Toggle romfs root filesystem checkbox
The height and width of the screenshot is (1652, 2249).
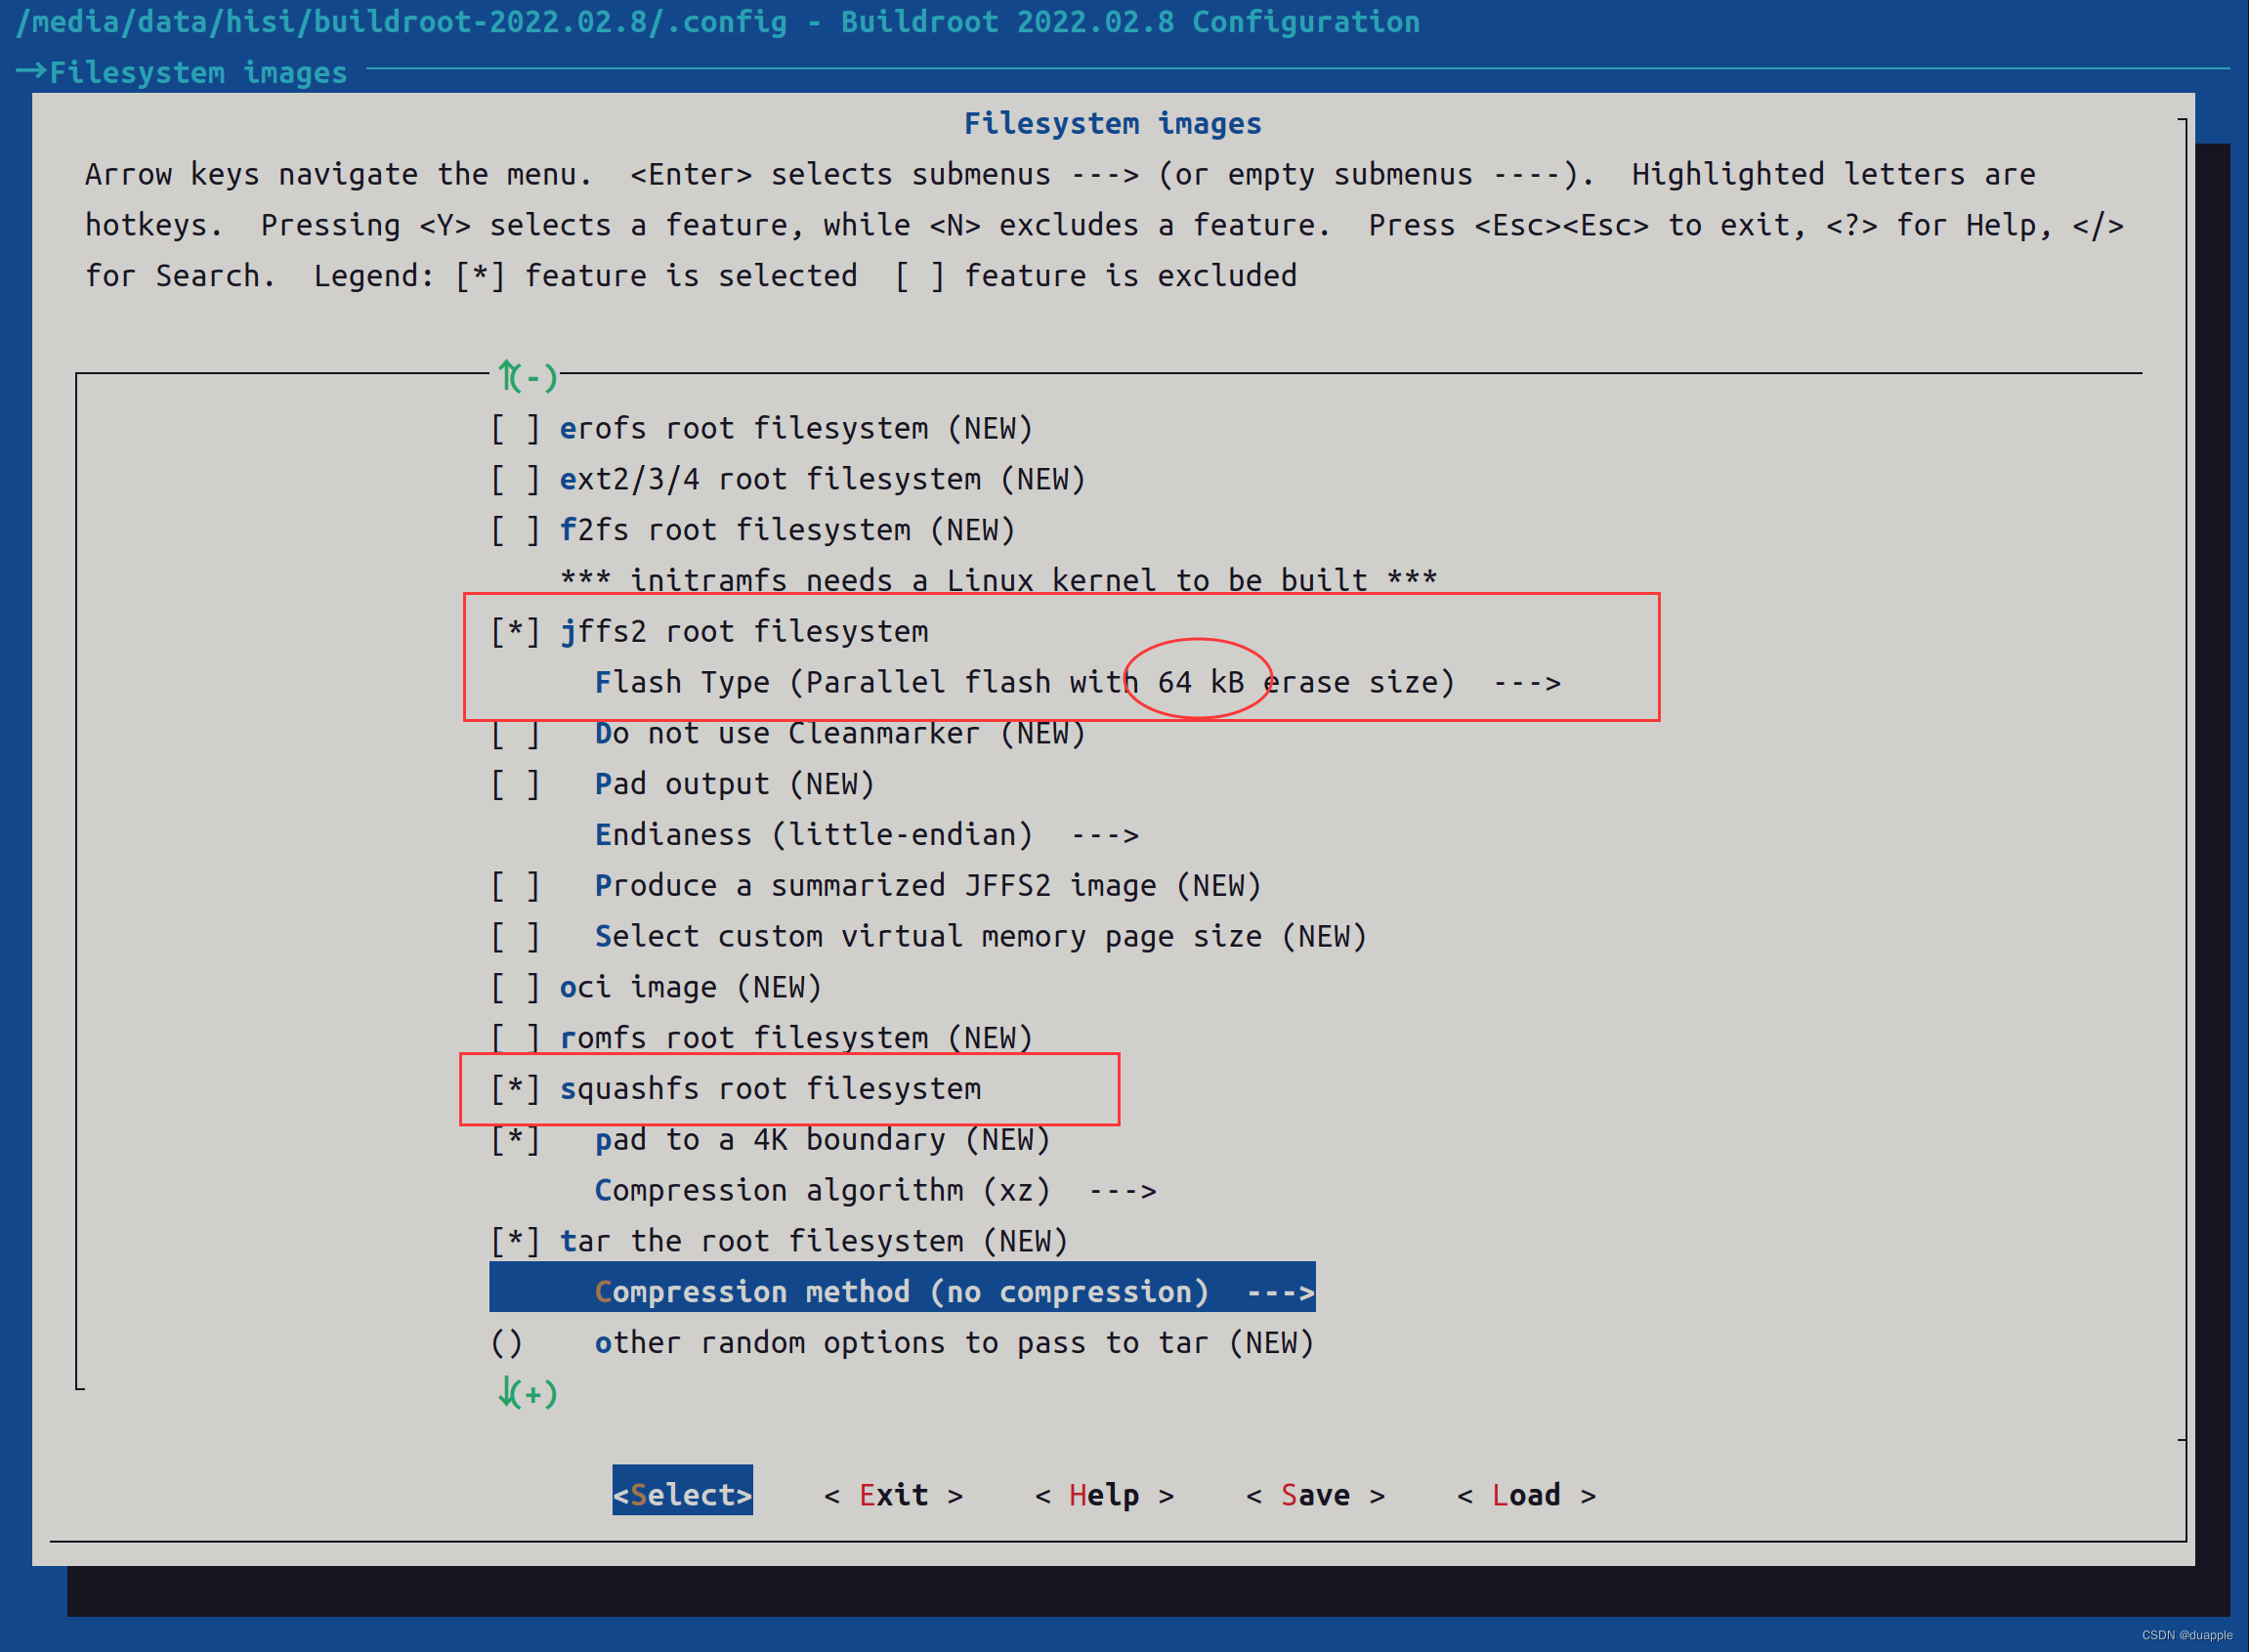pos(515,1039)
